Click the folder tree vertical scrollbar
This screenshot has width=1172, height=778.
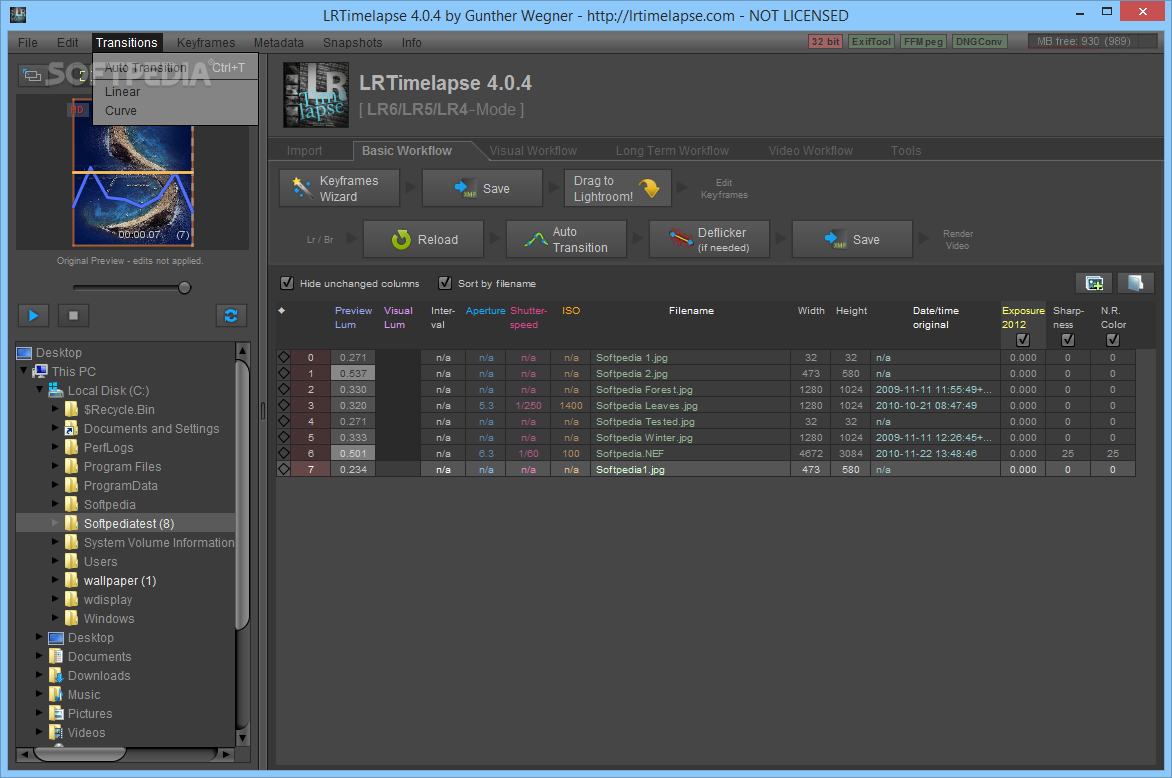(242, 493)
